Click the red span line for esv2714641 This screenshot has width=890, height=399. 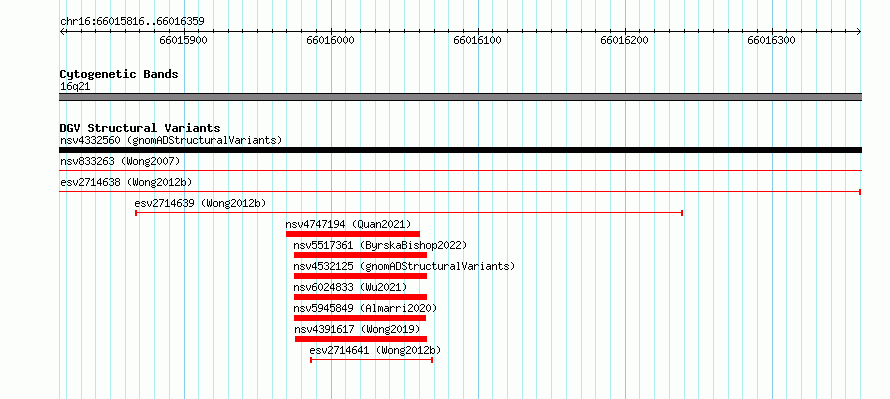[372, 360]
